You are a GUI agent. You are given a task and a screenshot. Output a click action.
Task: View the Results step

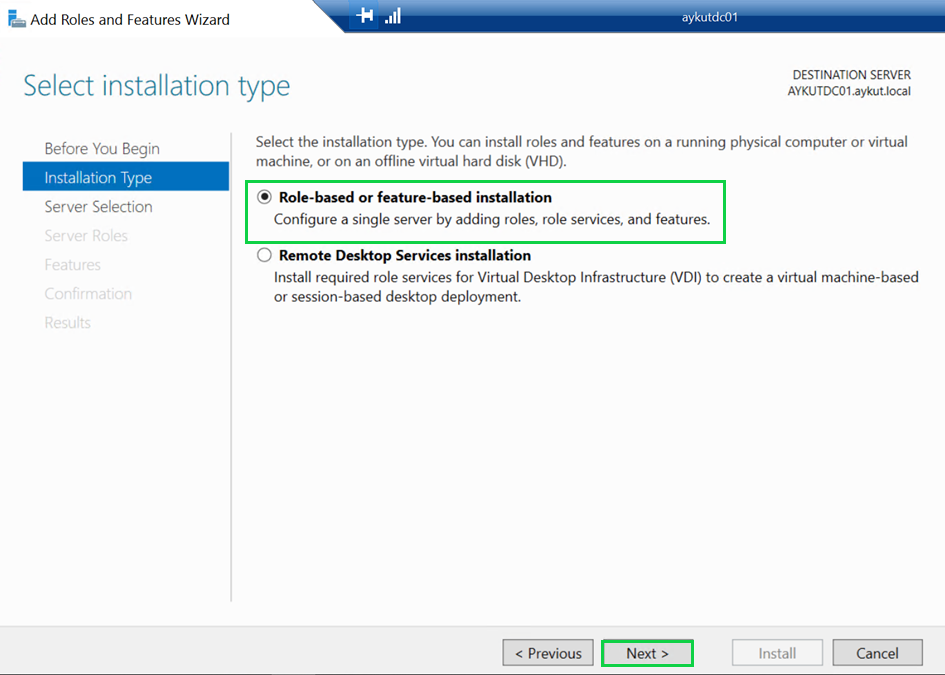coord(67,323)
